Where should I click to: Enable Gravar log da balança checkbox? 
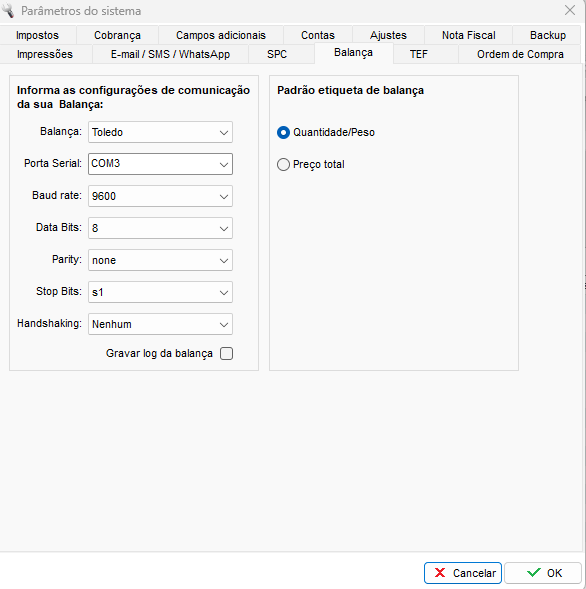(x=226, y=353)
